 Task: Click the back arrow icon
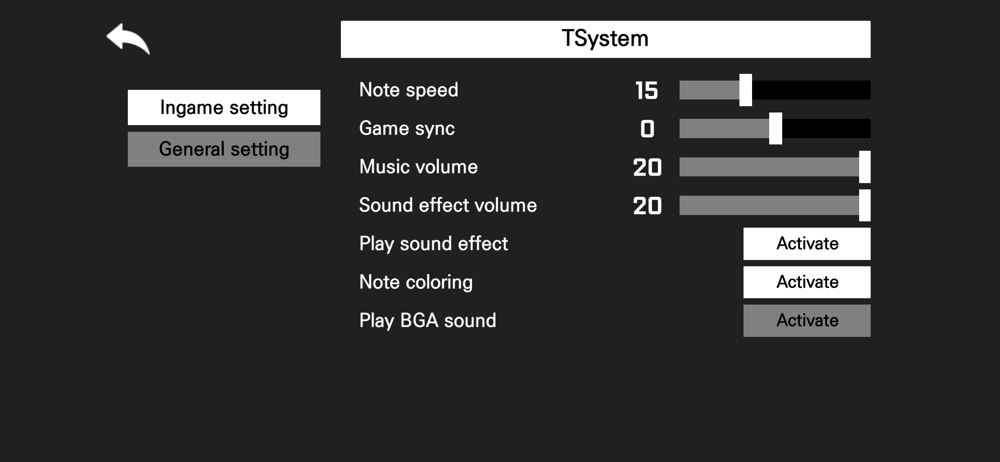[128, 40]
